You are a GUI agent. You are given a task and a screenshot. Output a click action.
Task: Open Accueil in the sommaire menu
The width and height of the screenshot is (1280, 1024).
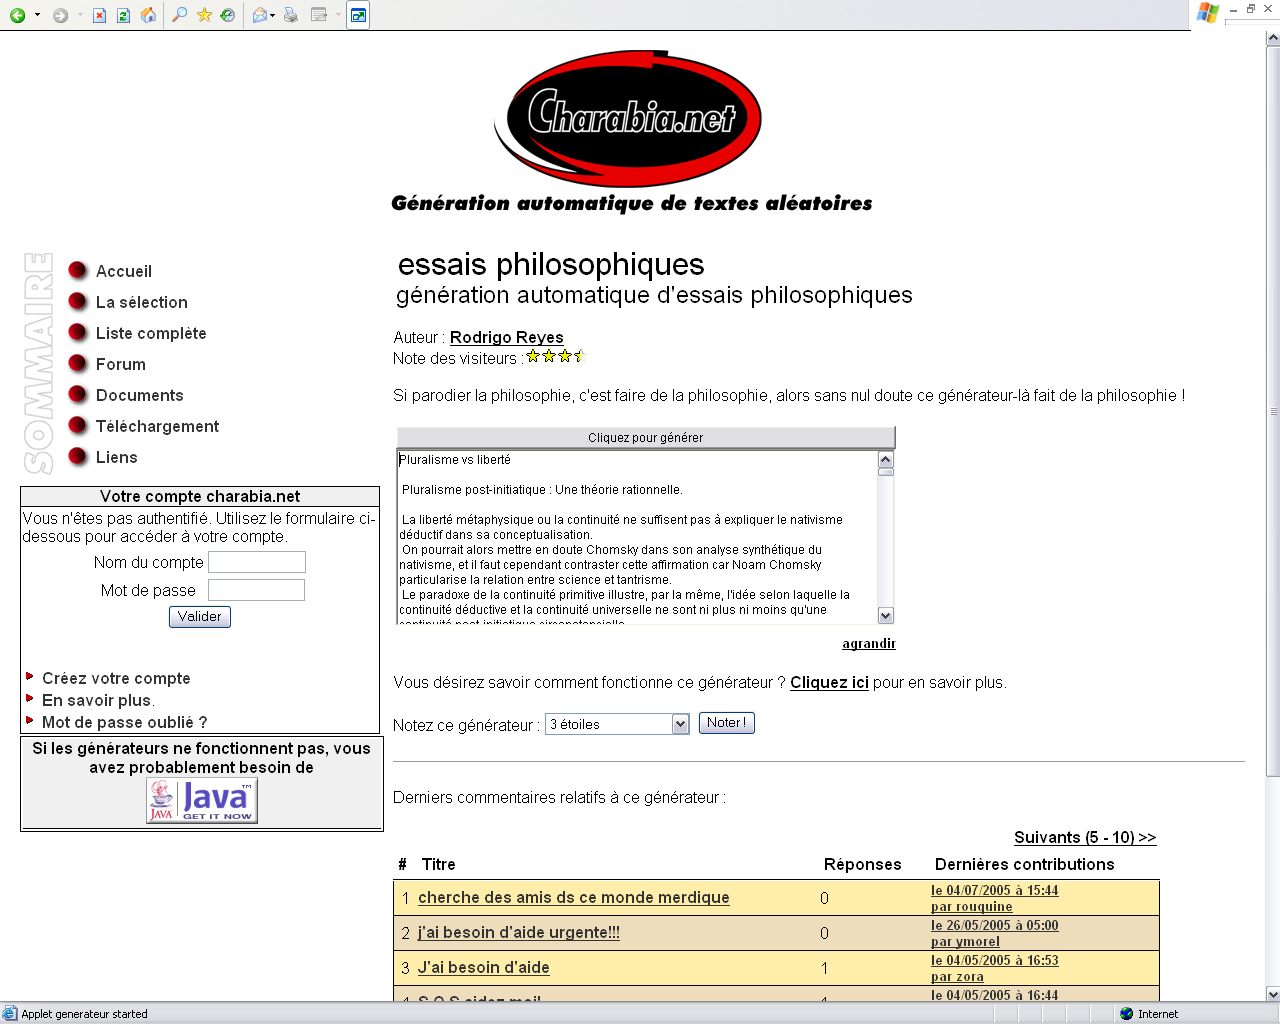(x=124, y=271)
